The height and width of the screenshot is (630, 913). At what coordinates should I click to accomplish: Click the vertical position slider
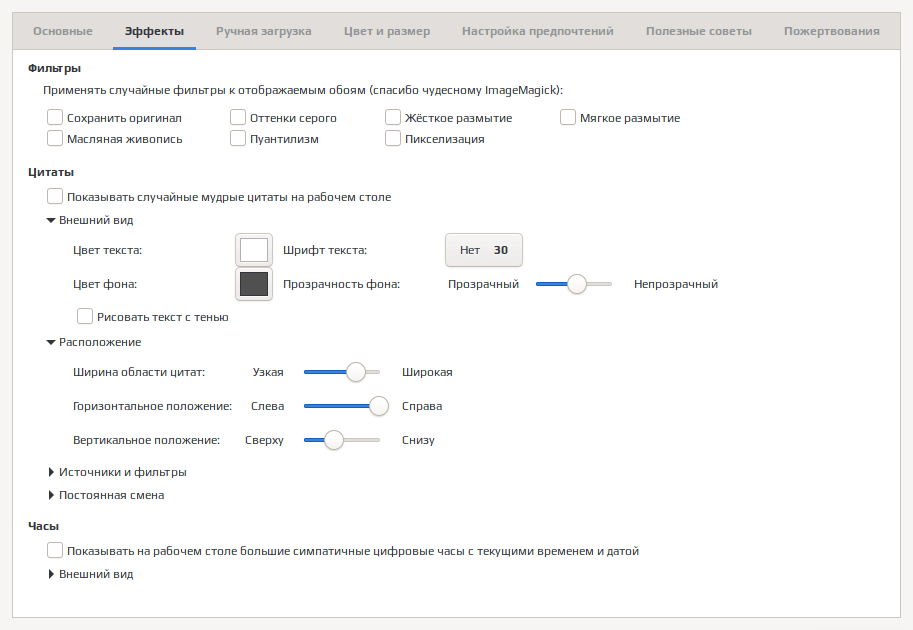coord(342,440)
